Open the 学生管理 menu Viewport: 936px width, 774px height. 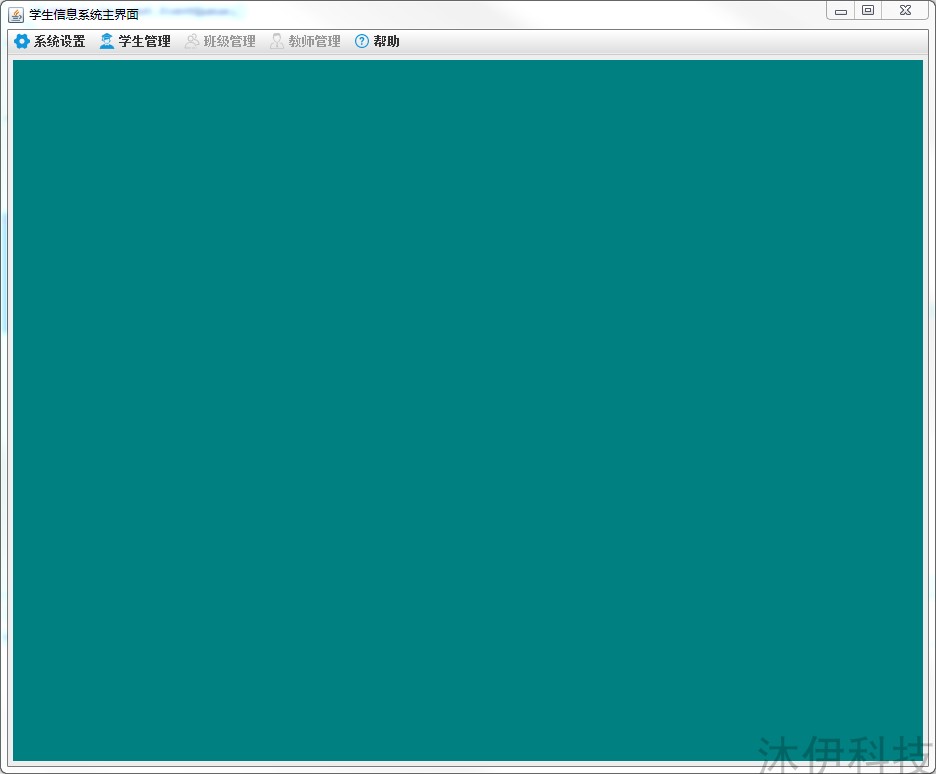136,41
